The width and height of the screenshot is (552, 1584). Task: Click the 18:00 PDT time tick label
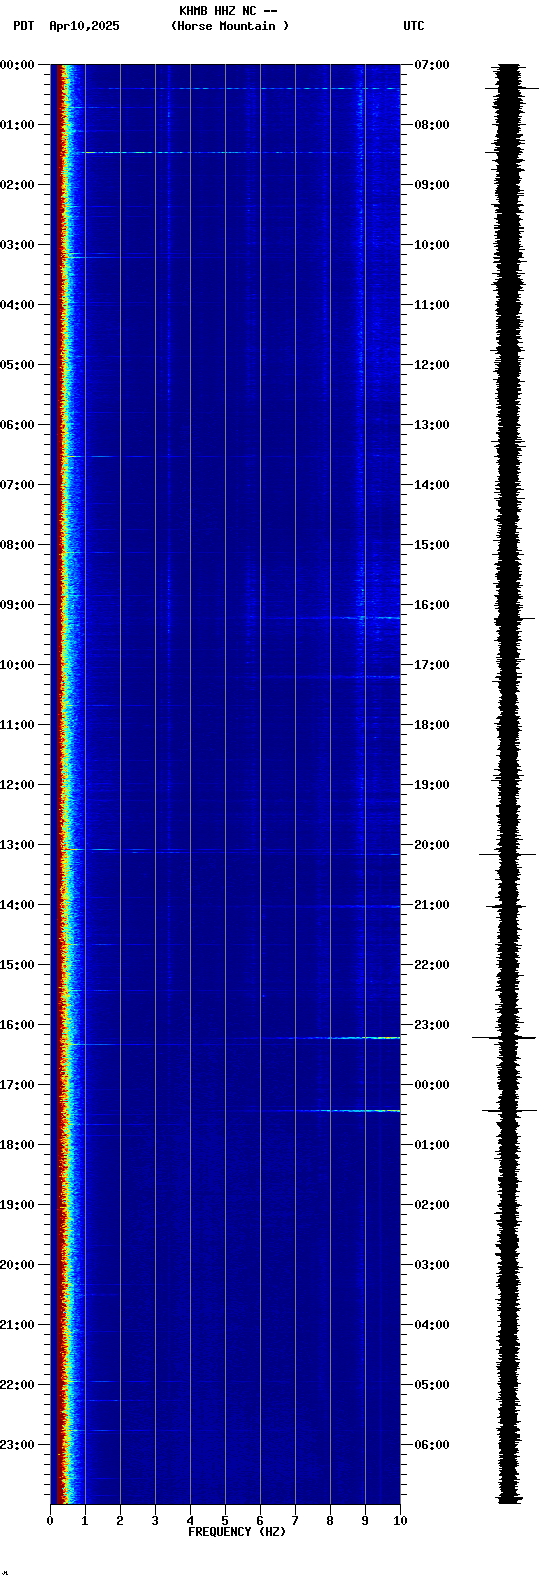(x=17, y=1145)
